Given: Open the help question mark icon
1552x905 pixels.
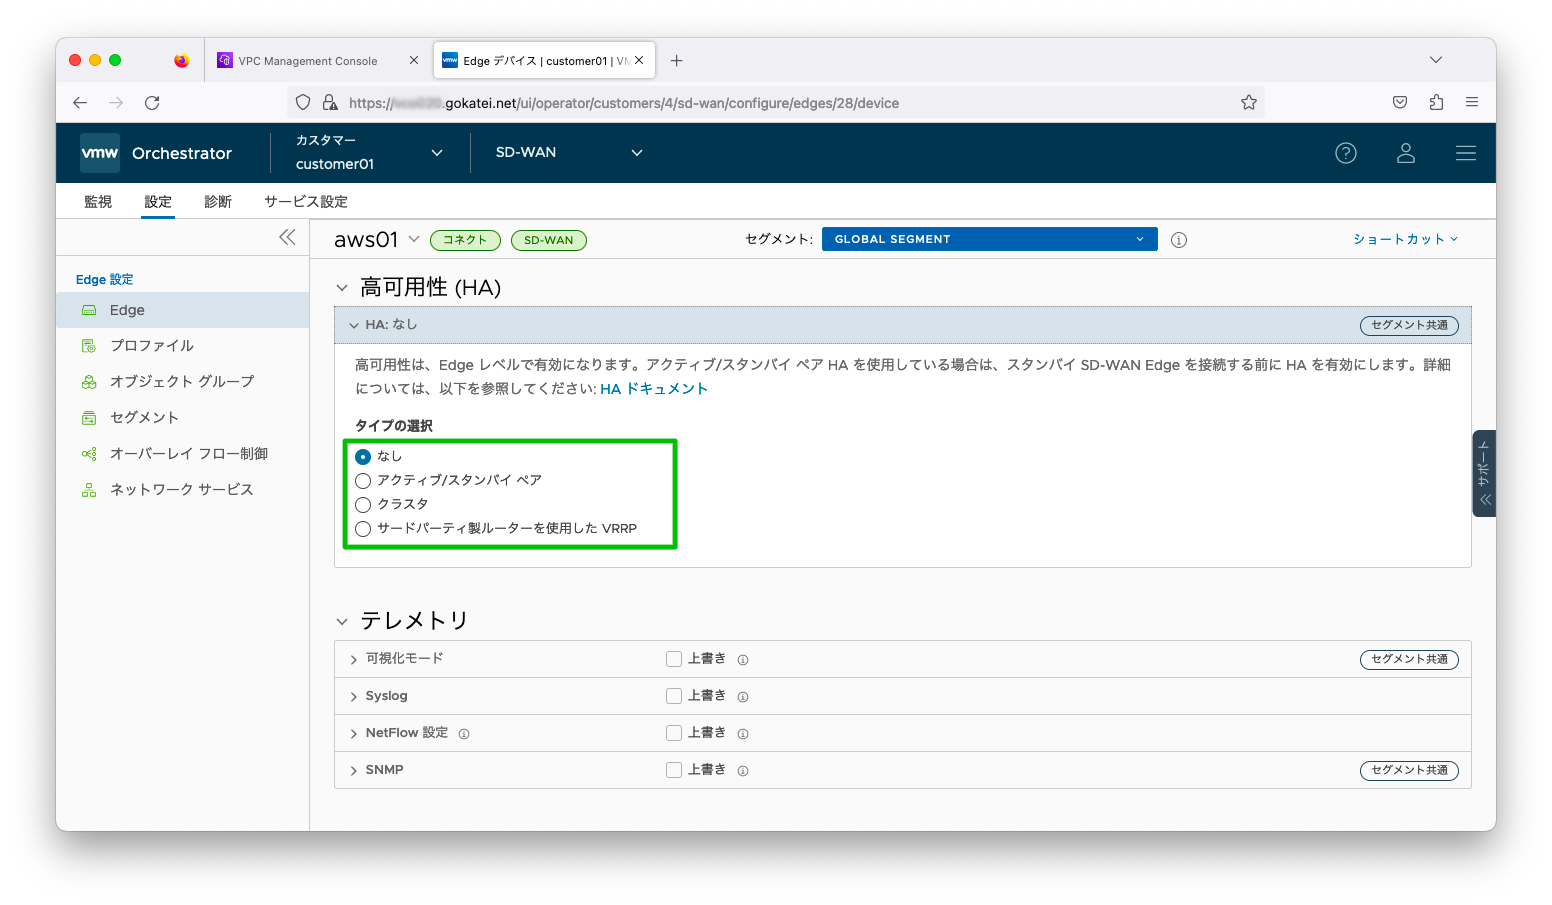Looking at the screenshot, I should (x=1346, y=153).
